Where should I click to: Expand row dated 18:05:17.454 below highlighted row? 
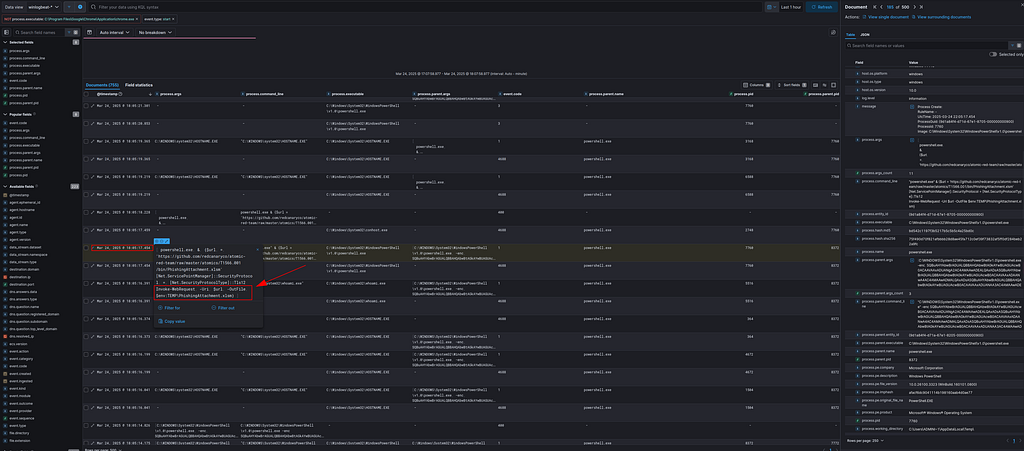(x=93, y=266)
